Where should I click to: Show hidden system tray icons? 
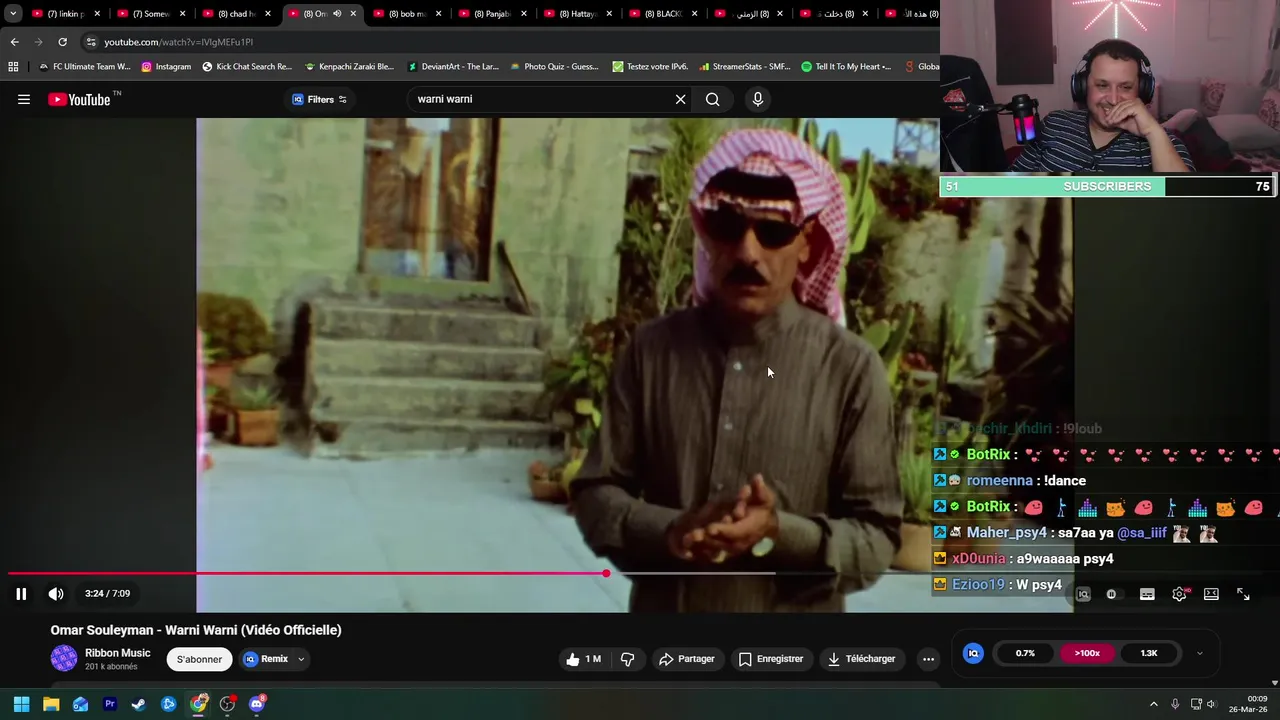tap(1153, 704)
